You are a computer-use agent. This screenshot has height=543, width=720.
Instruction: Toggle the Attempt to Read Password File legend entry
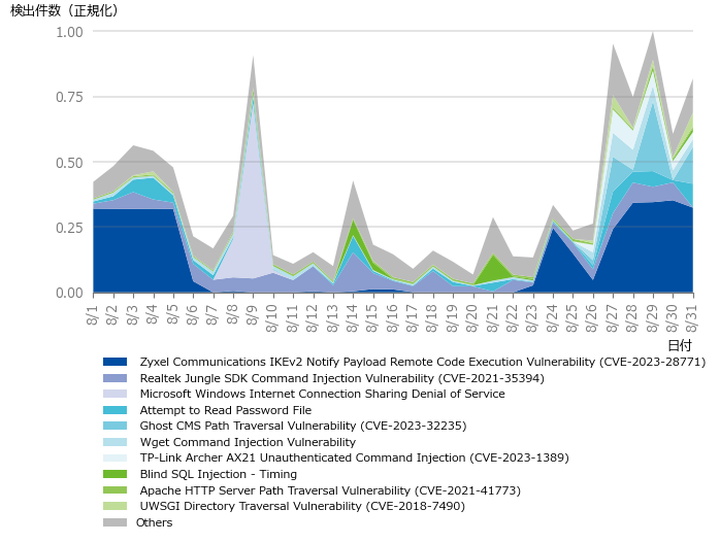(x=224, y=410)
